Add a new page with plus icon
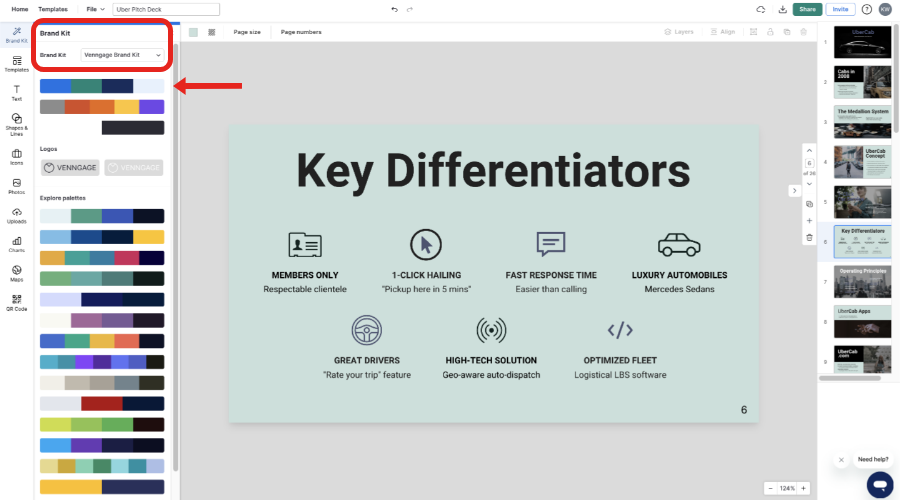This screenshot has height=500, width=900. tap(809, 220)
